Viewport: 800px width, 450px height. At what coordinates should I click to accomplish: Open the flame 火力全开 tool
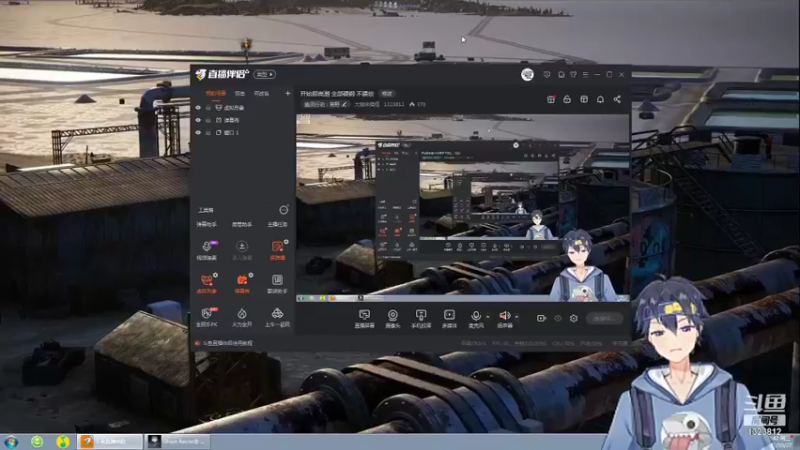point(242,317)
